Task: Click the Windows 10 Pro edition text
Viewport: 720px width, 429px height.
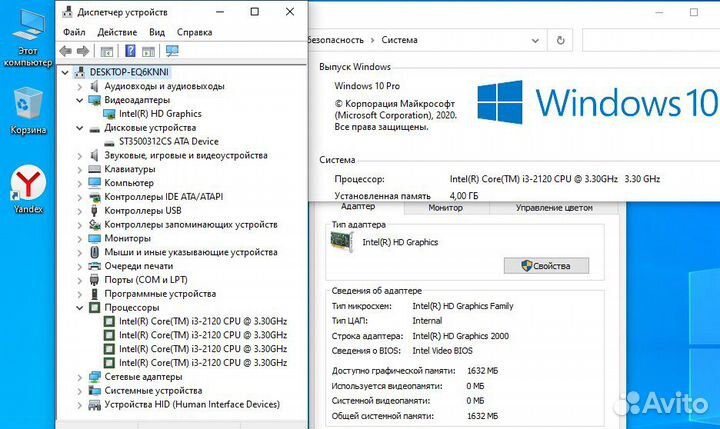Action: point(367,86)
